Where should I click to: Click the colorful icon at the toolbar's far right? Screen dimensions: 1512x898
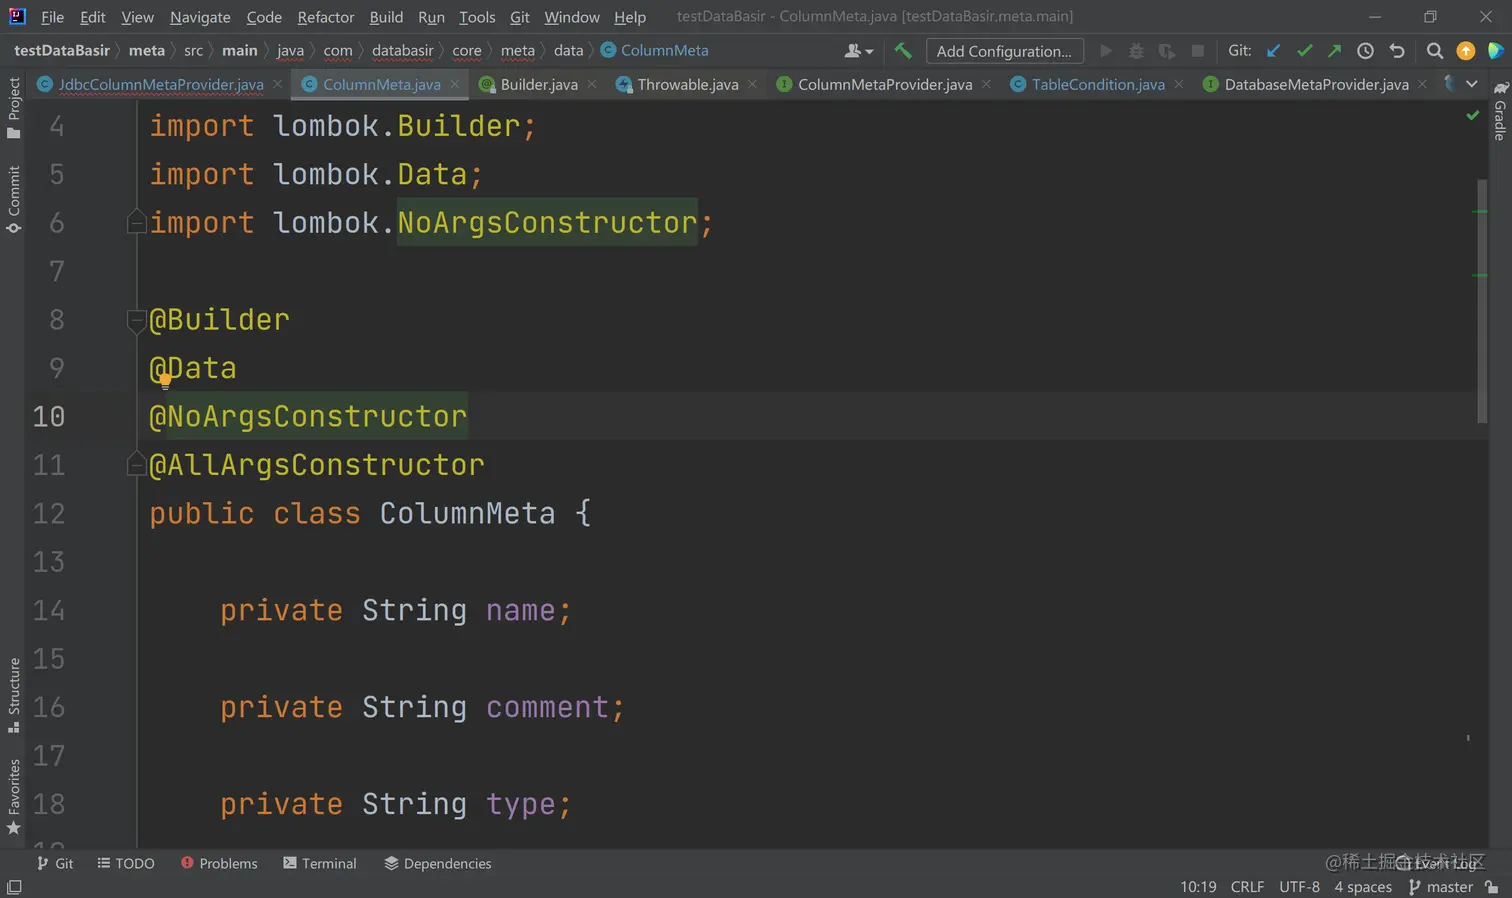tap(1495, 51)
